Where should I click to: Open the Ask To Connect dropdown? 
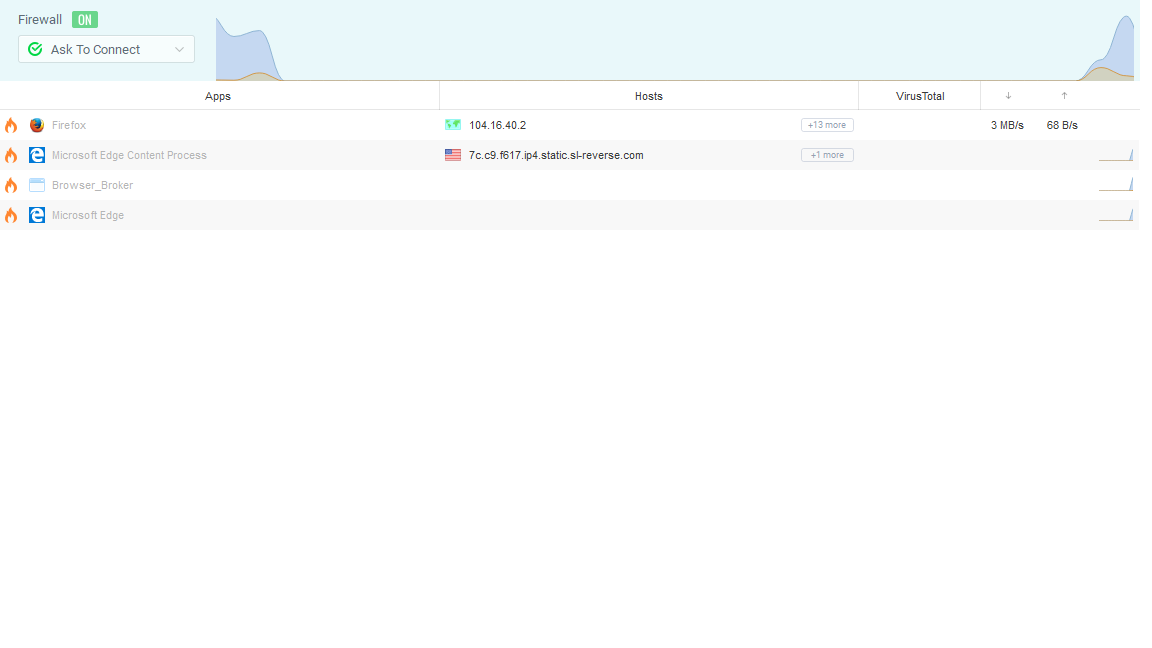point(106,49)
